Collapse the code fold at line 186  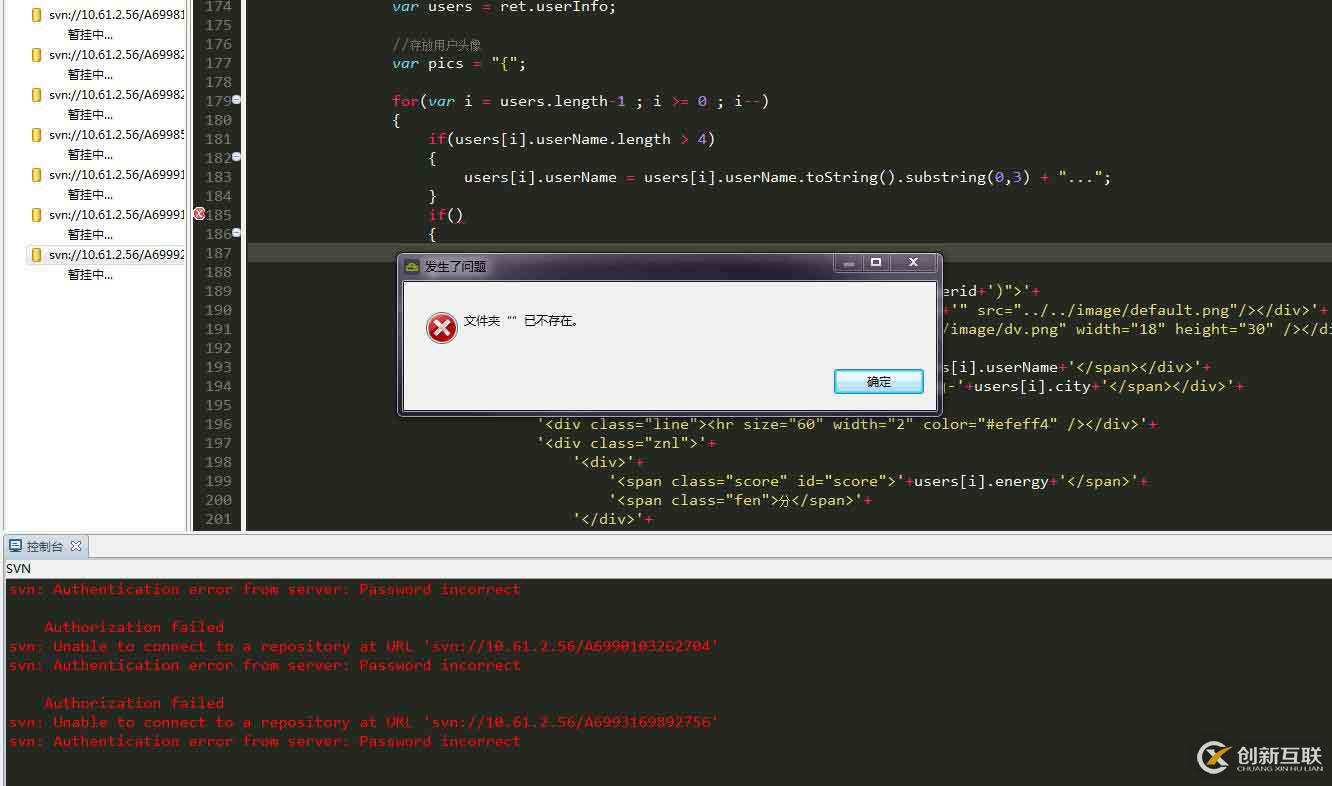click(237, 233)
